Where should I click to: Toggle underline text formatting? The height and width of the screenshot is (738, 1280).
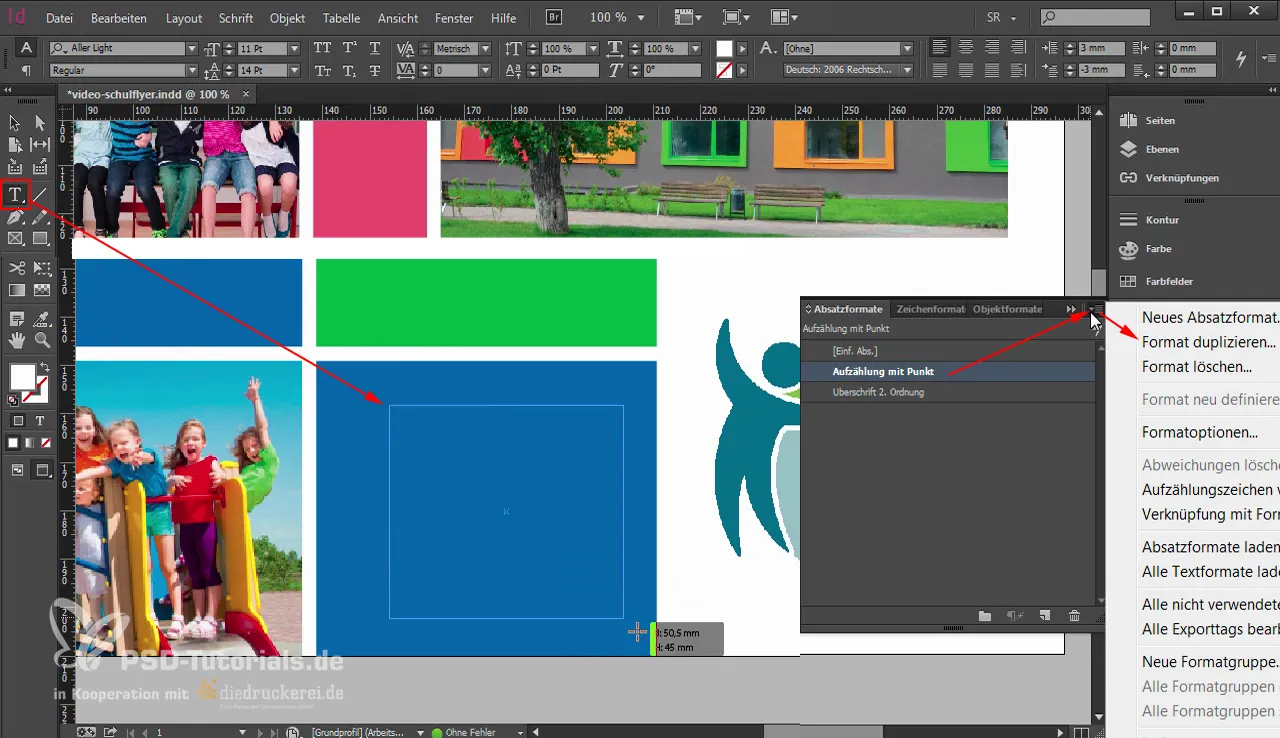(374, 49)
